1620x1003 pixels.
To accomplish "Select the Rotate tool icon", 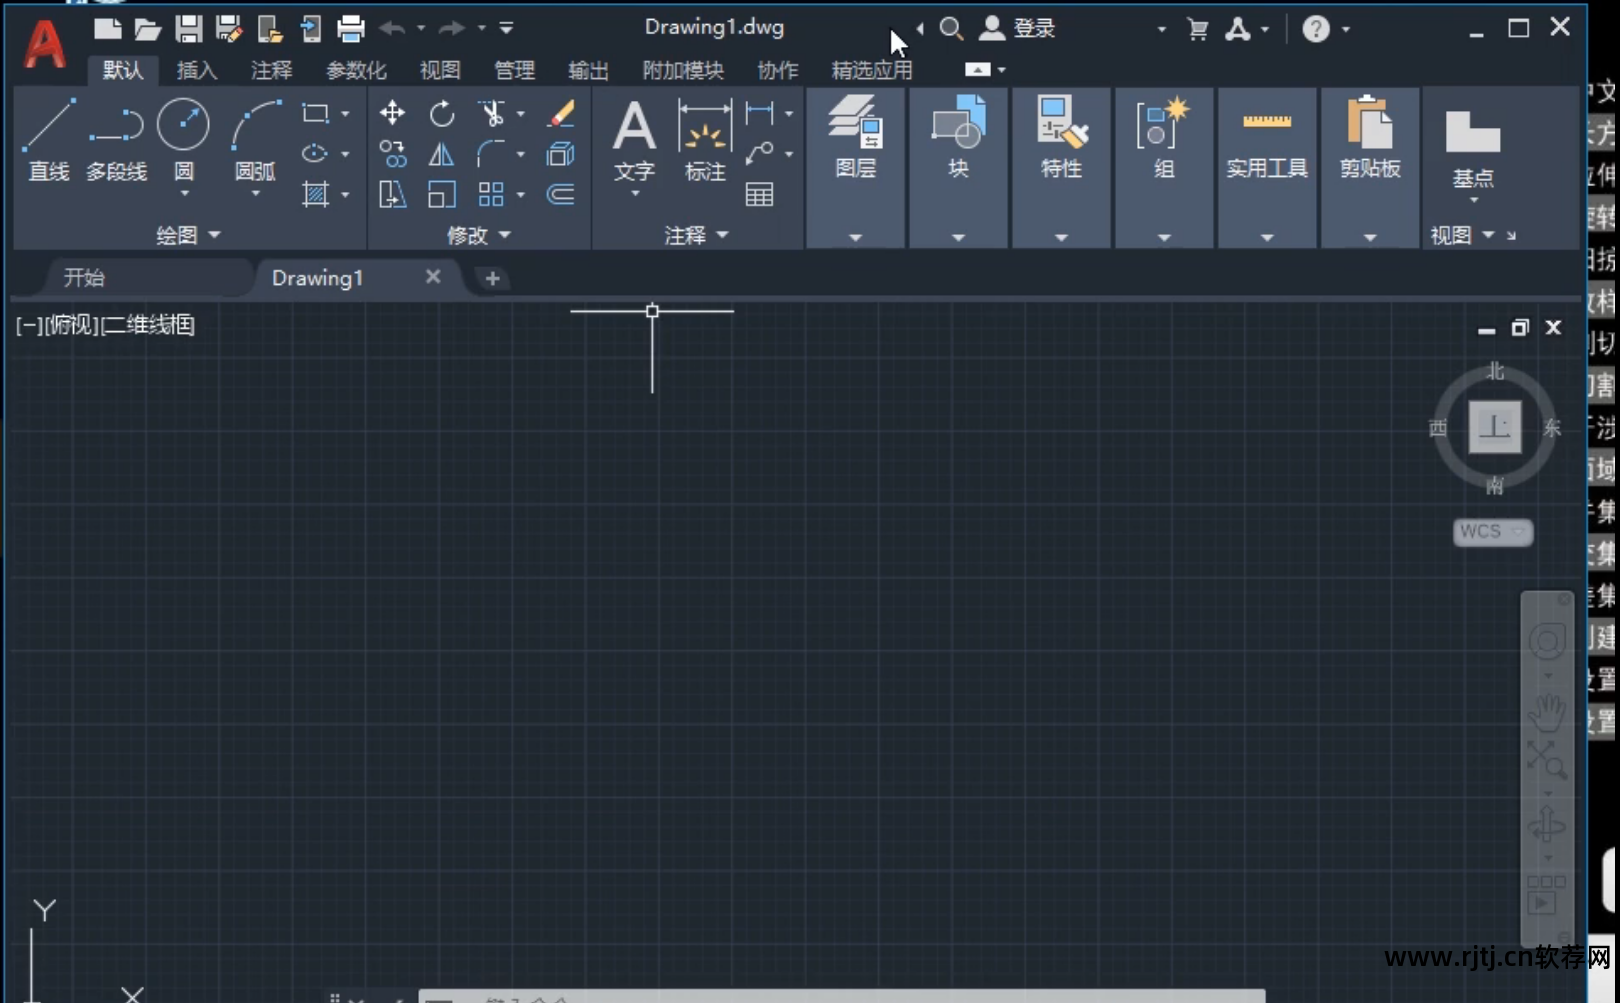I will click(441, 113).
